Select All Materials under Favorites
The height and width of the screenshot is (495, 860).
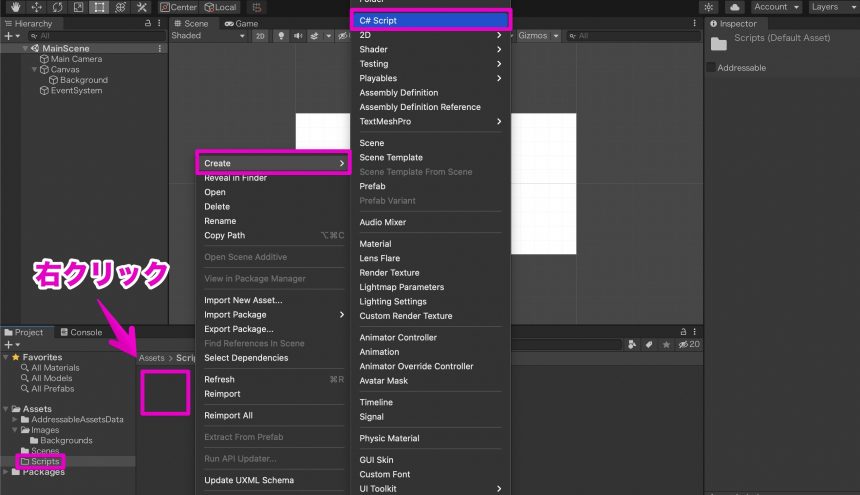pyautogui.click(x=50, y=368)
